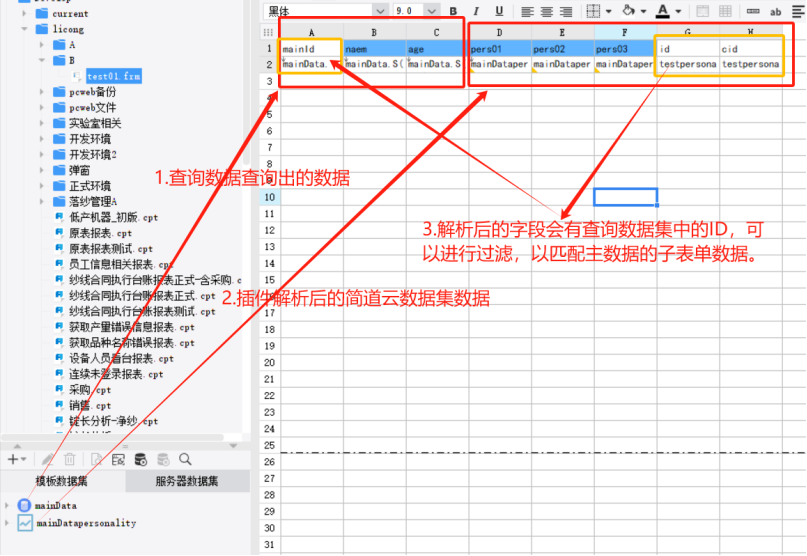Click the add dataset plus icon
The image size is (807, 556).
pos(13,459)
